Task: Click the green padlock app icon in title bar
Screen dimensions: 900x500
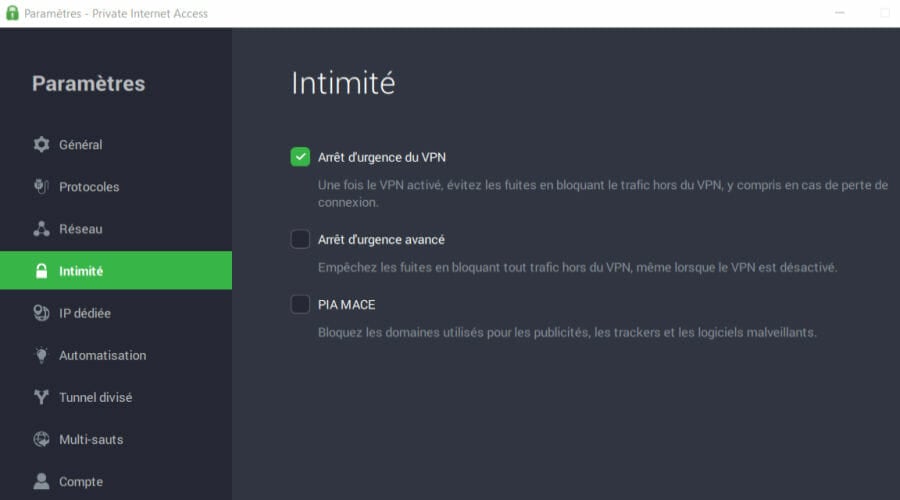Action: [12, 13]
